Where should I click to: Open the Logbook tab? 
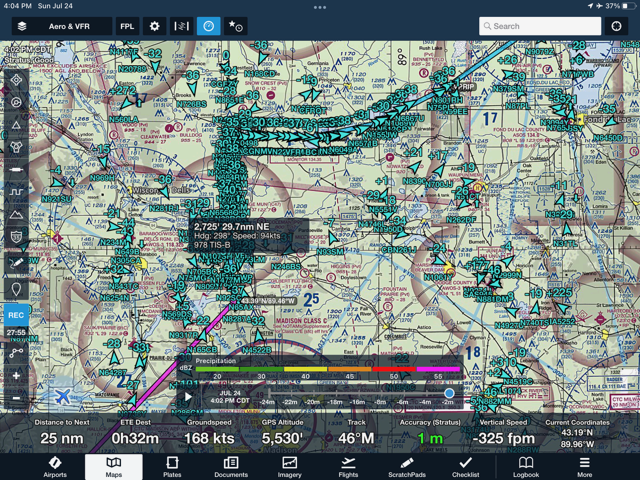tap(526, 467)
